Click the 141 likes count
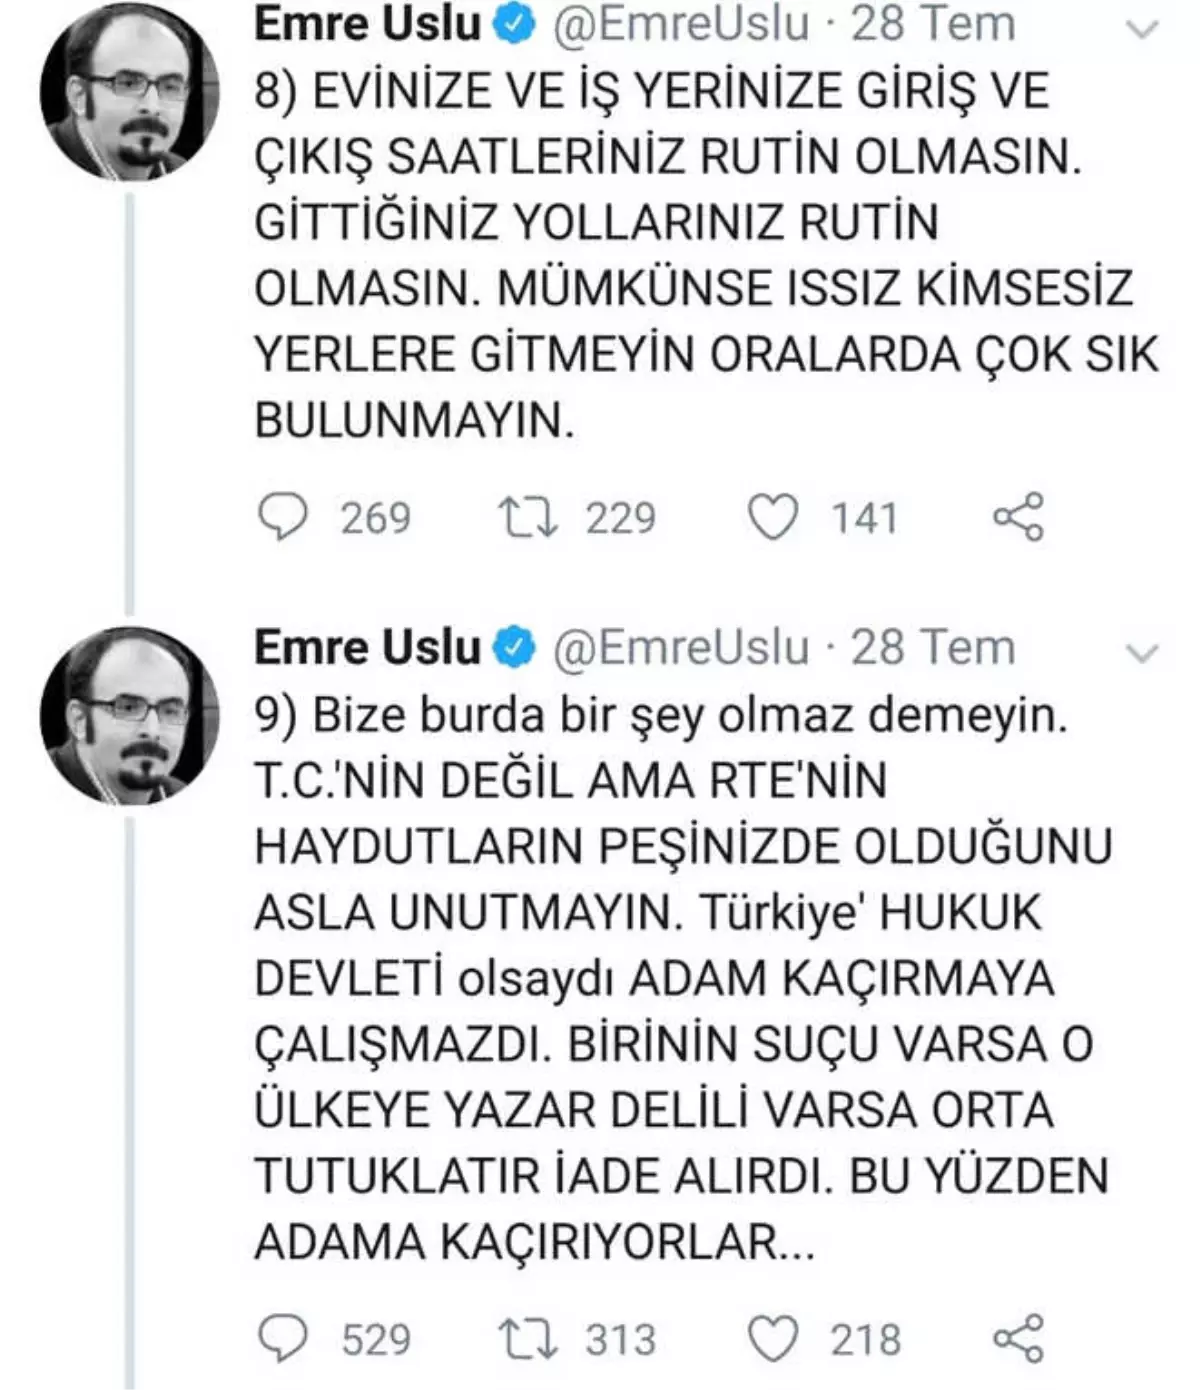The image size is (1200, 1390). (x=863, y=517)
